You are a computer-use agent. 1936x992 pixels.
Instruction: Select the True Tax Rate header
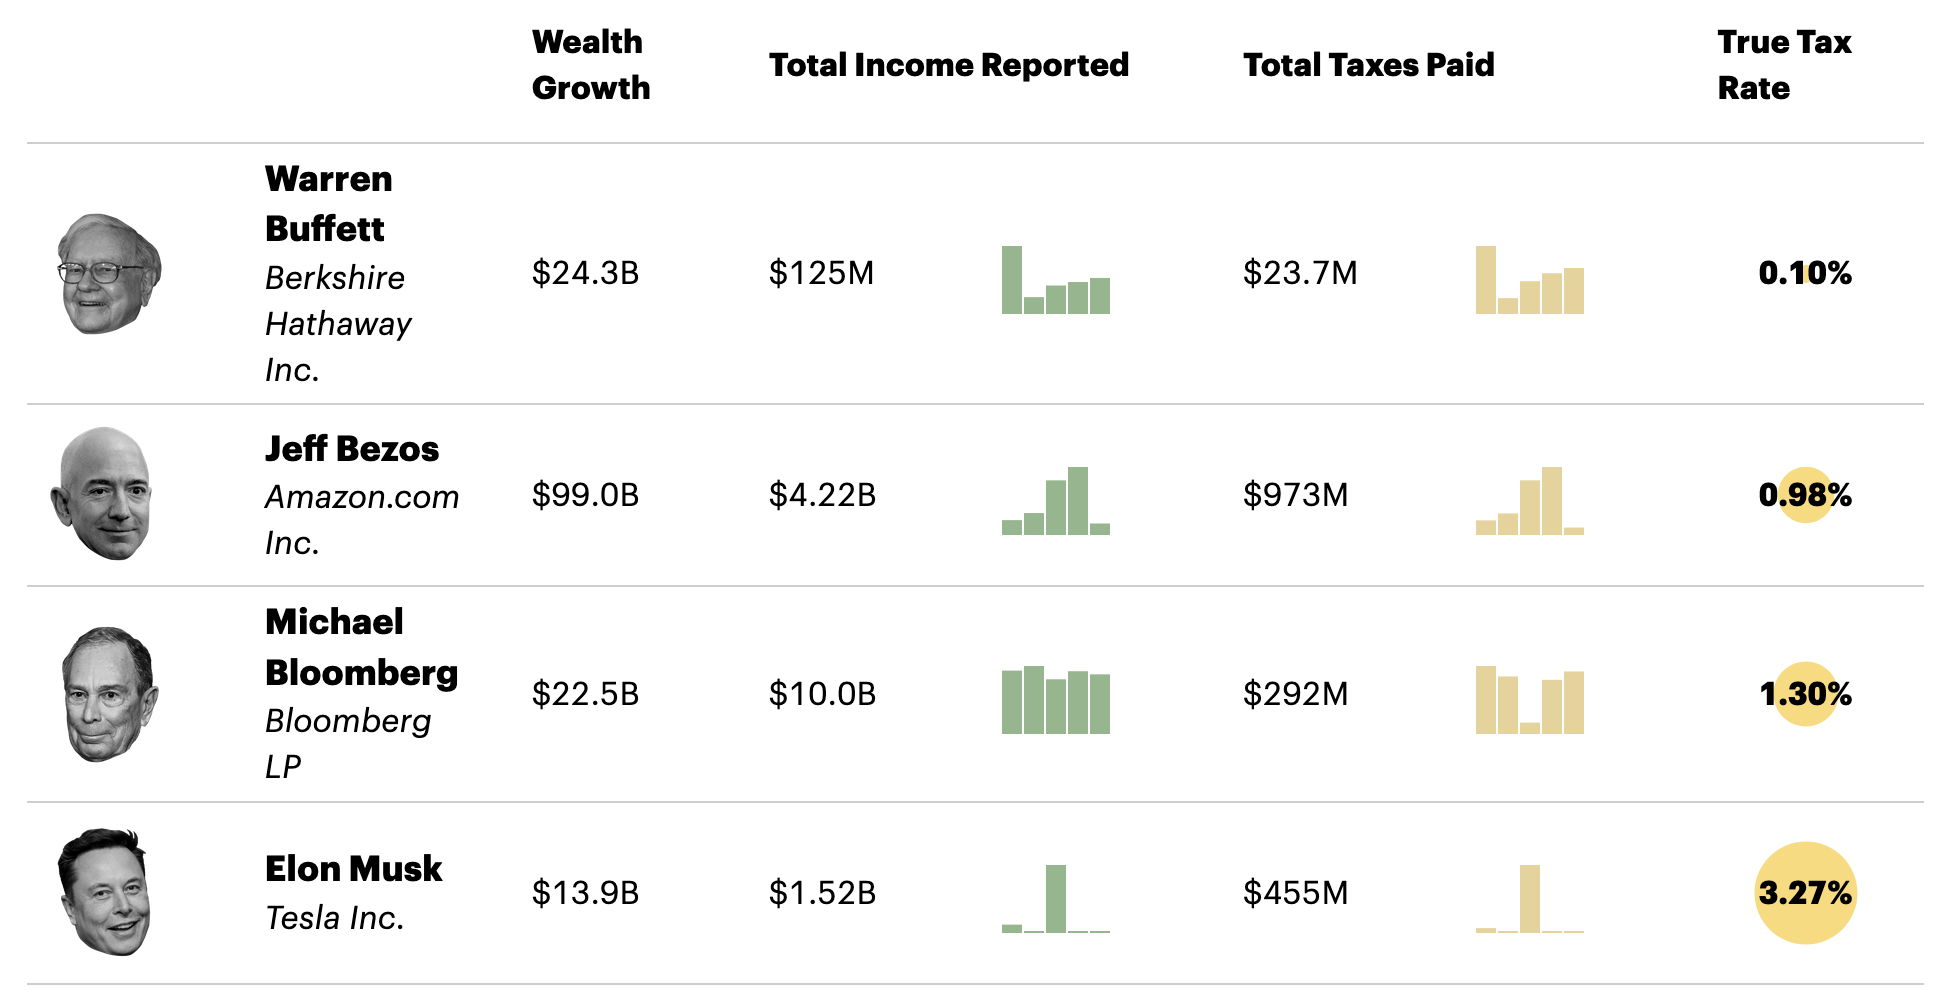(1783, 65)
